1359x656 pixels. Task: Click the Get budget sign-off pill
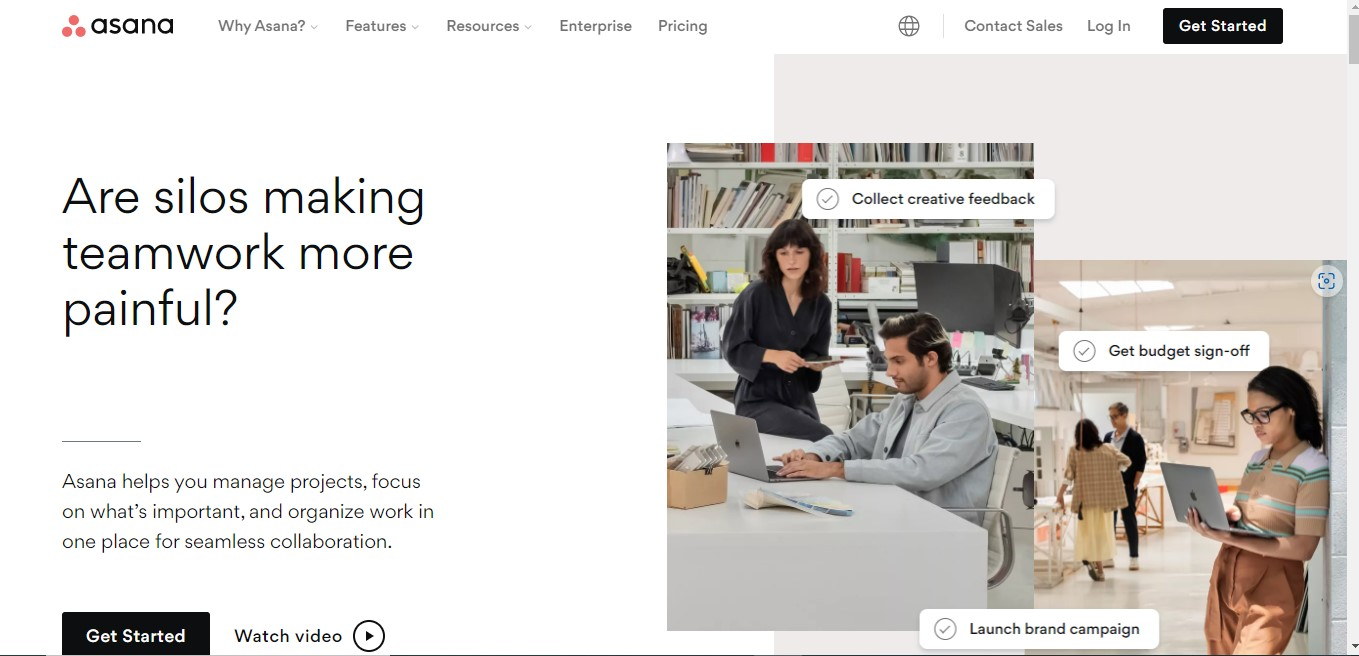[x=1163, y=350]
